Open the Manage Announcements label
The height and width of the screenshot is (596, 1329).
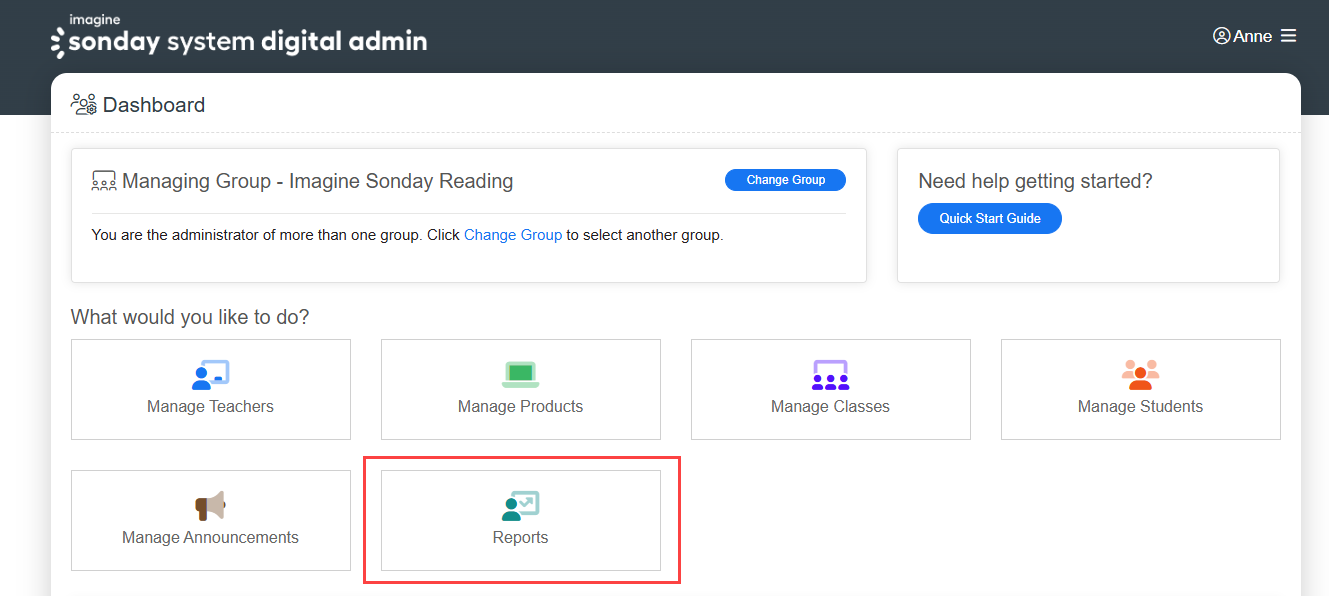[210, 537]
